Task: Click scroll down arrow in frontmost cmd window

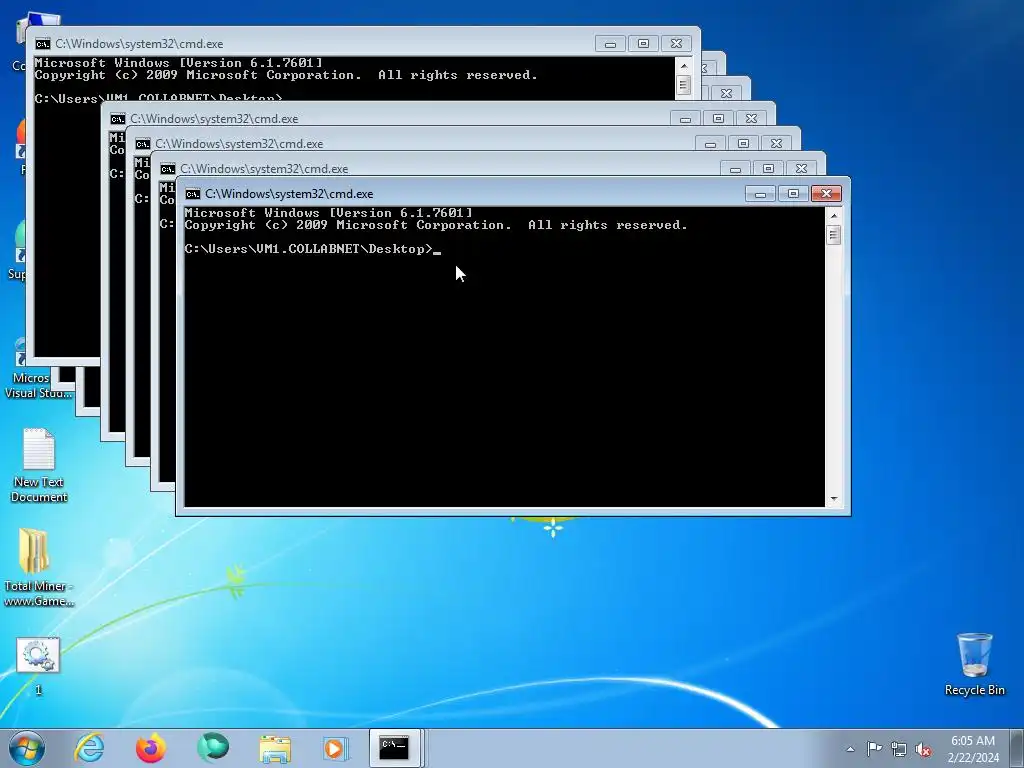Action: (833, 499)
